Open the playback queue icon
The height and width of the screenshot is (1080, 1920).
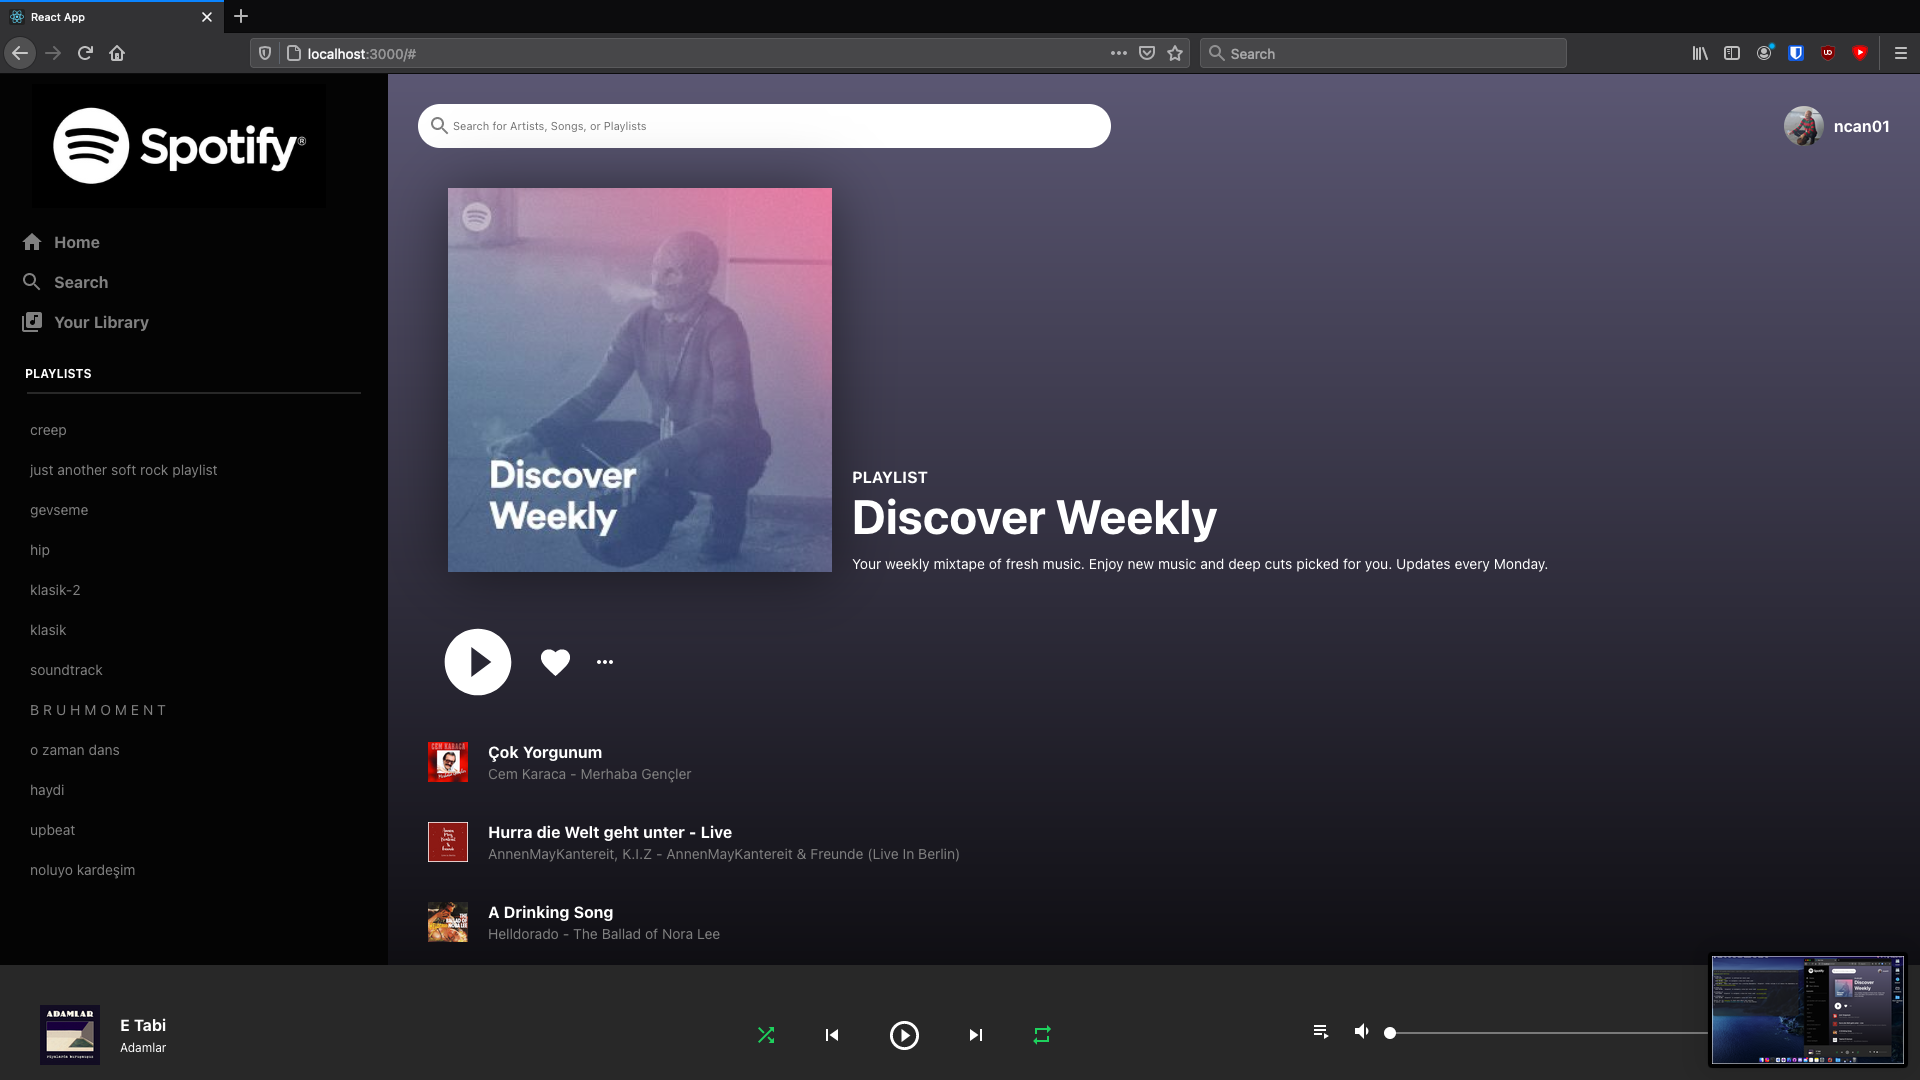click(x=1320, y=1031)
